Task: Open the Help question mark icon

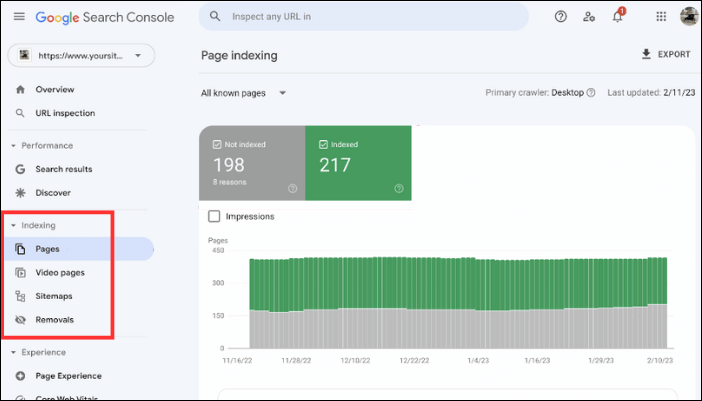Action: (x=561, y=17)
